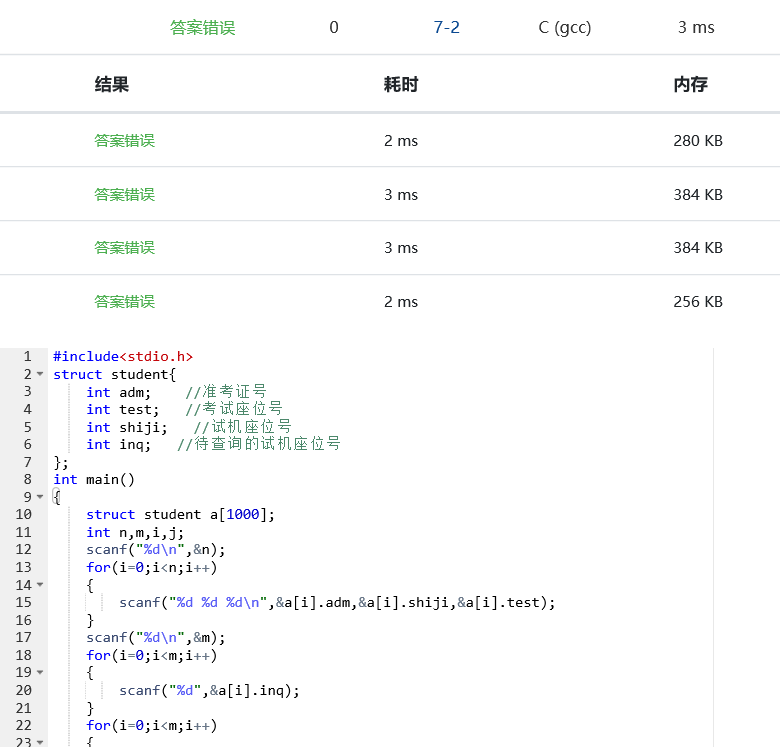Click the int n,m,i,j; declaration line

coord(135,533)
